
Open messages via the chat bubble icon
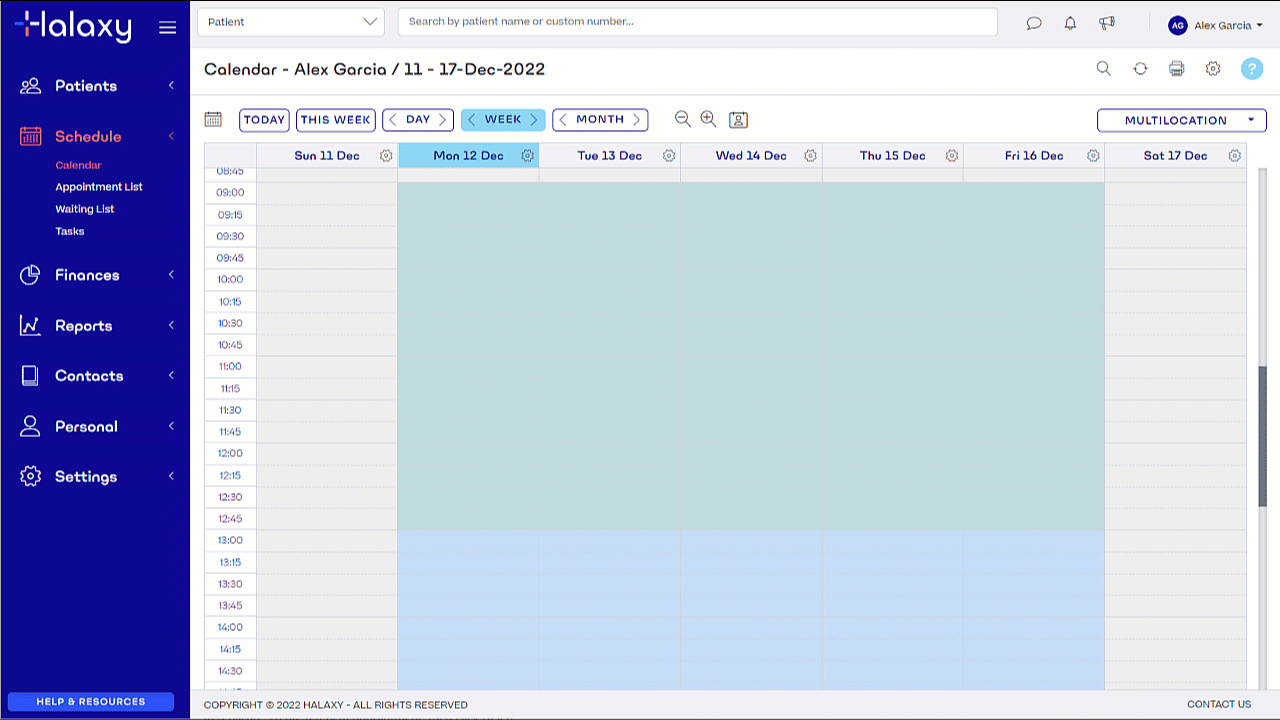tap(1034, 23)
